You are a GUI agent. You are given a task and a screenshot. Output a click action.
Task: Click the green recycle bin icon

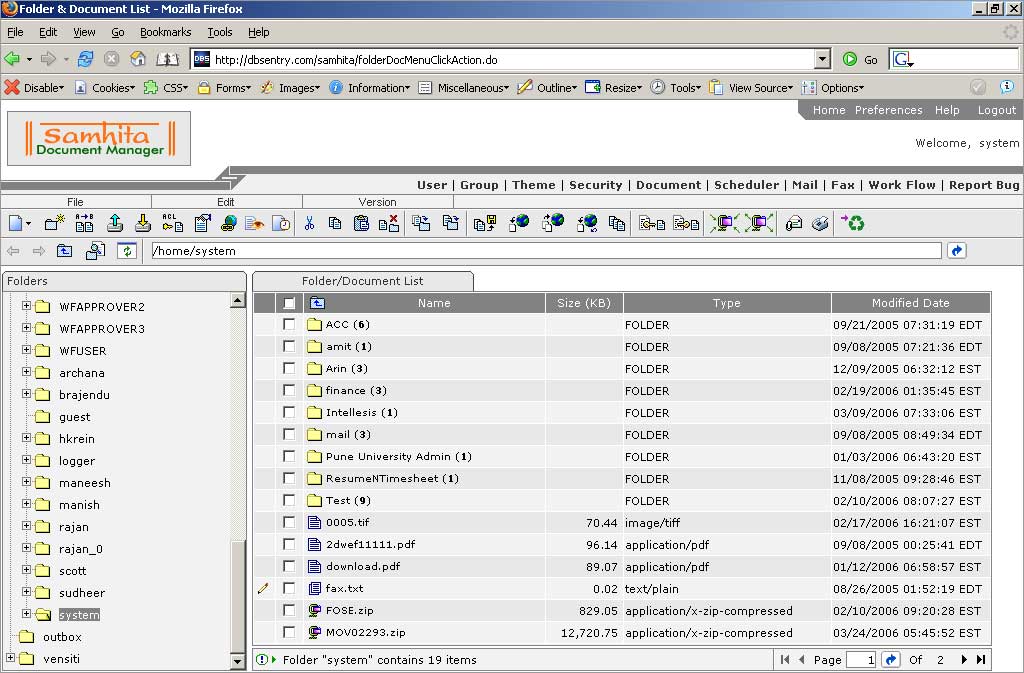coord(852,223)
